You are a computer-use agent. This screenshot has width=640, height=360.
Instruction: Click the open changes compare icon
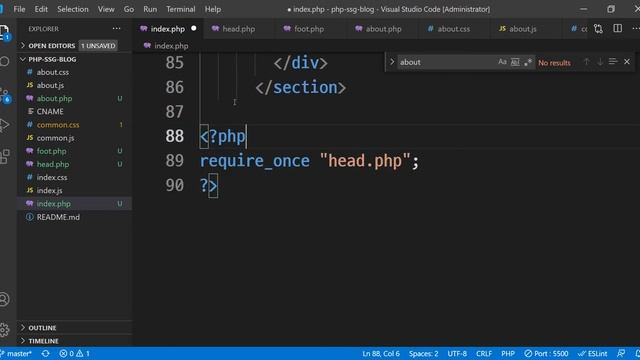point(598,29)
